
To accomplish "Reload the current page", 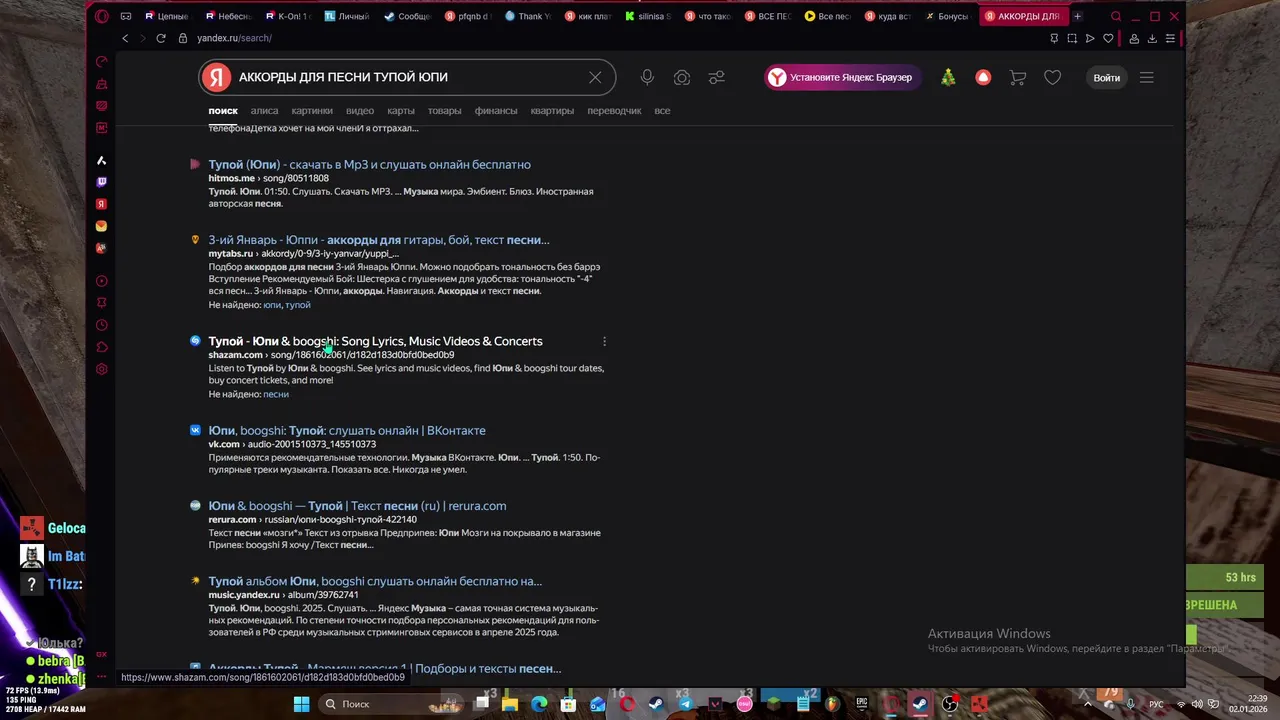I will pyautogui.click(x=160, y=38).
